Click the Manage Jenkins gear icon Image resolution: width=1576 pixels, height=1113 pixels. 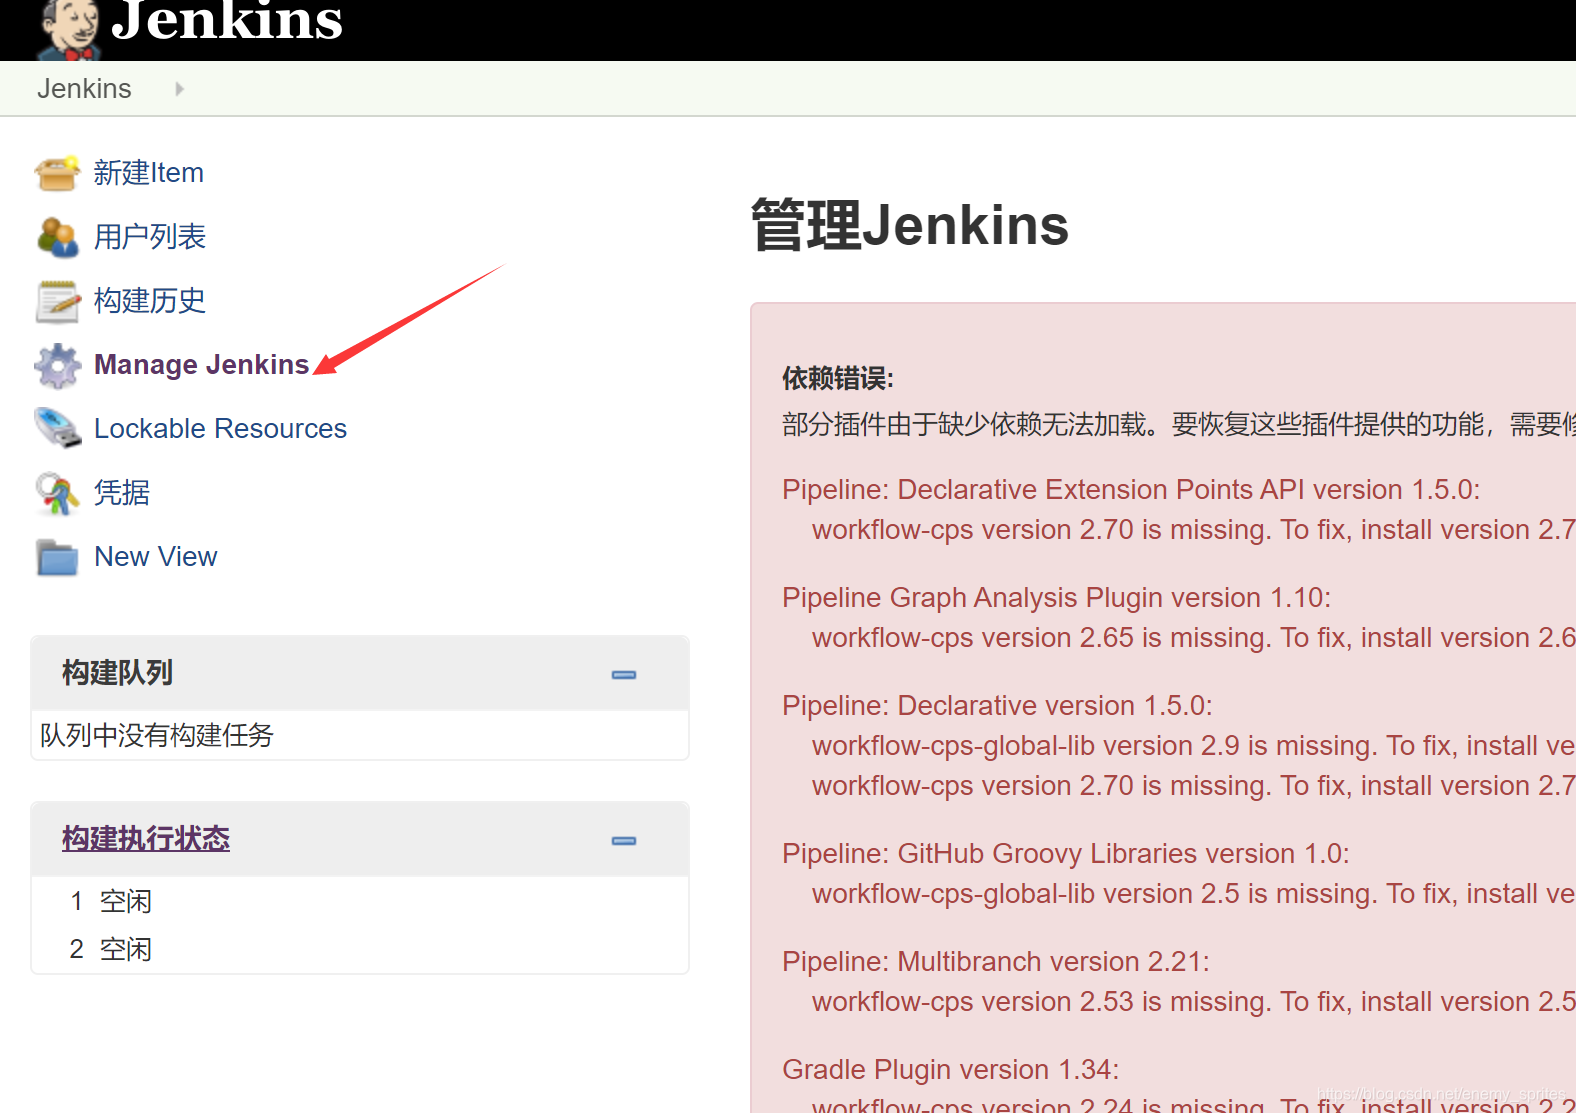tap(57, 365)
